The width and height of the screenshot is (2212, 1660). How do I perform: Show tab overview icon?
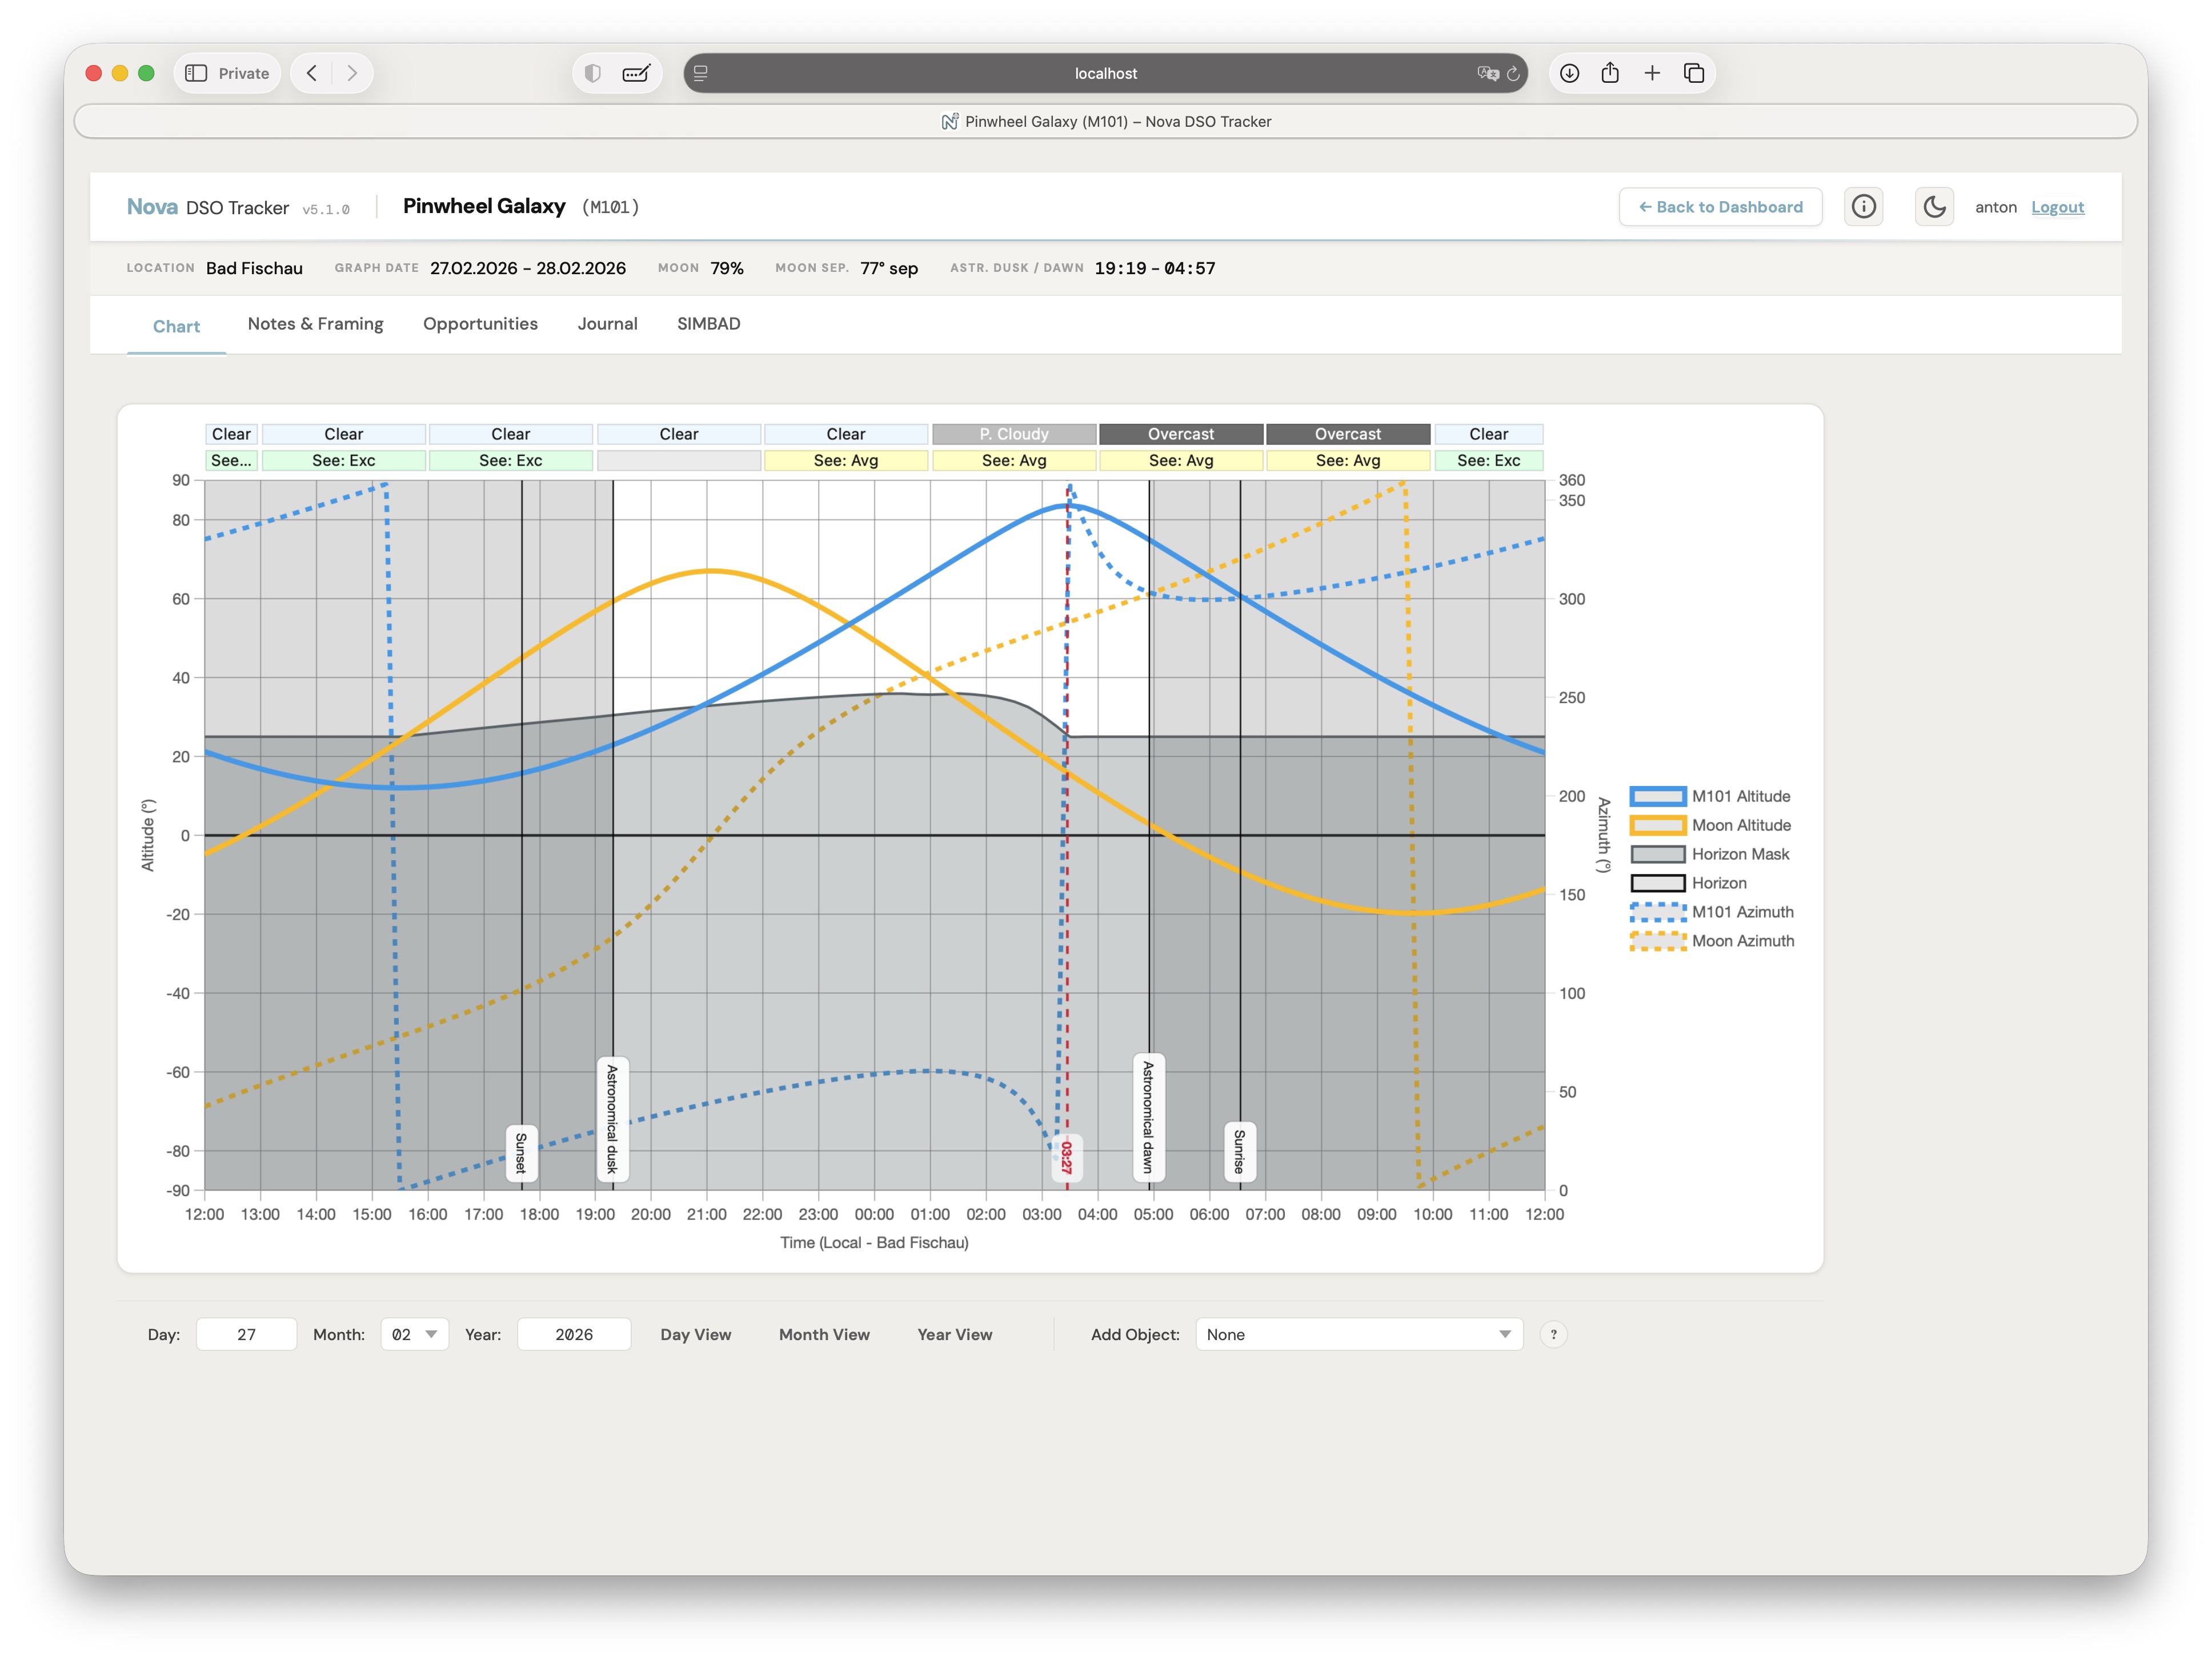[x=1694, y=73]
